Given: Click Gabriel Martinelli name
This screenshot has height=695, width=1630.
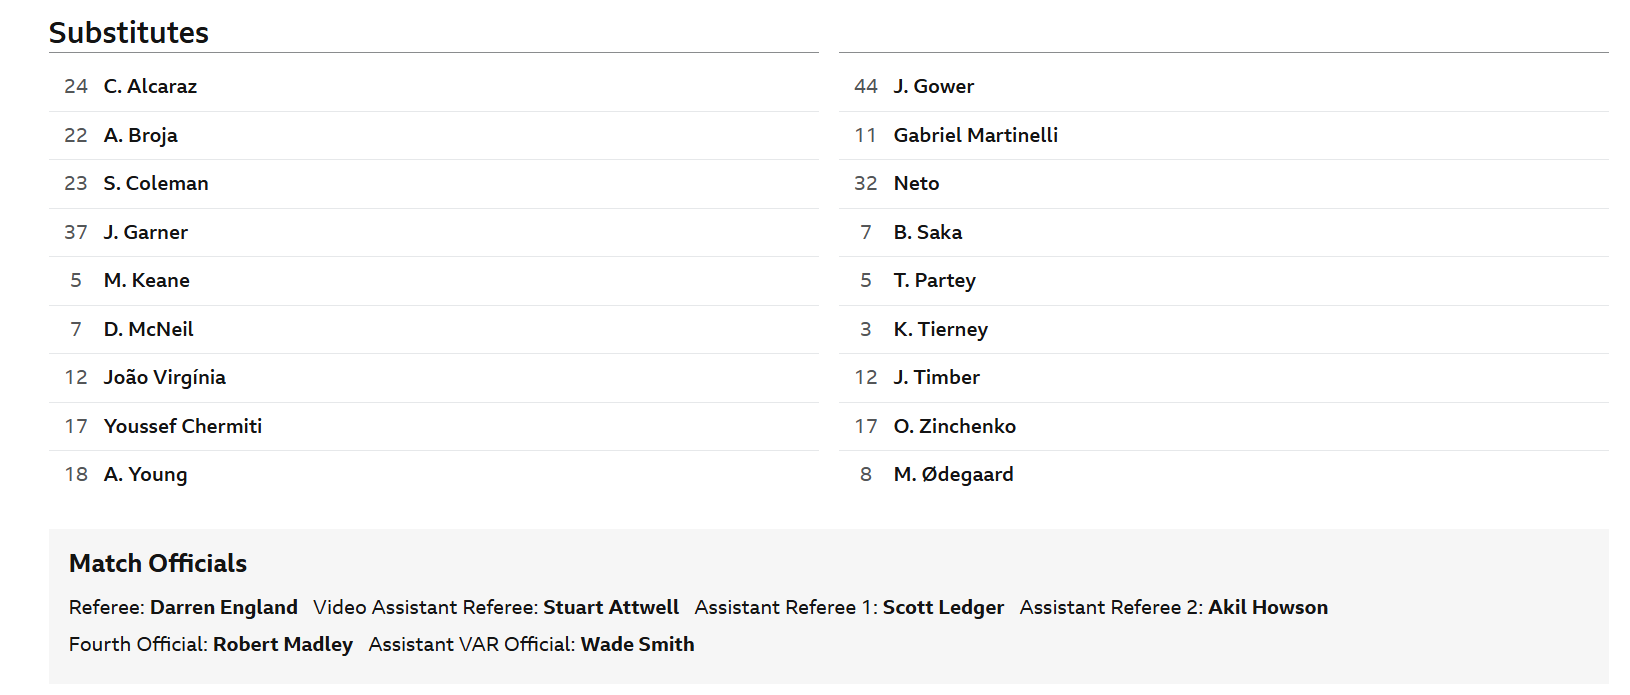Looking at the screenshot, I should pyautogui.click(x=976, y=135).
